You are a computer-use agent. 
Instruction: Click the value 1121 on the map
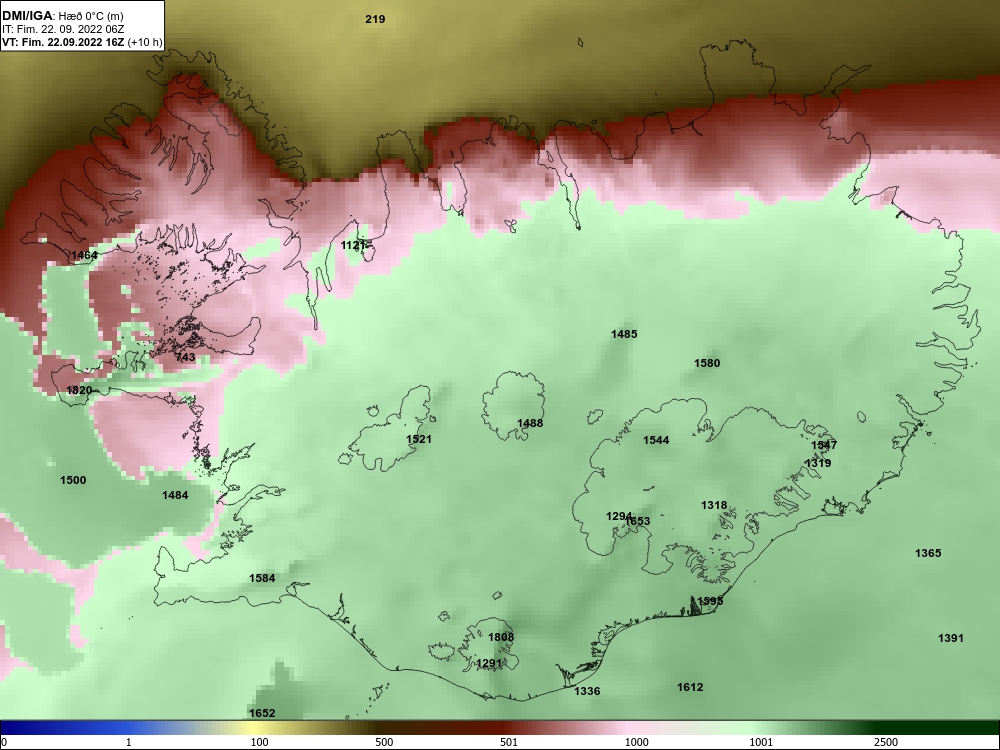pyautogui.click(x=353, y=246)
